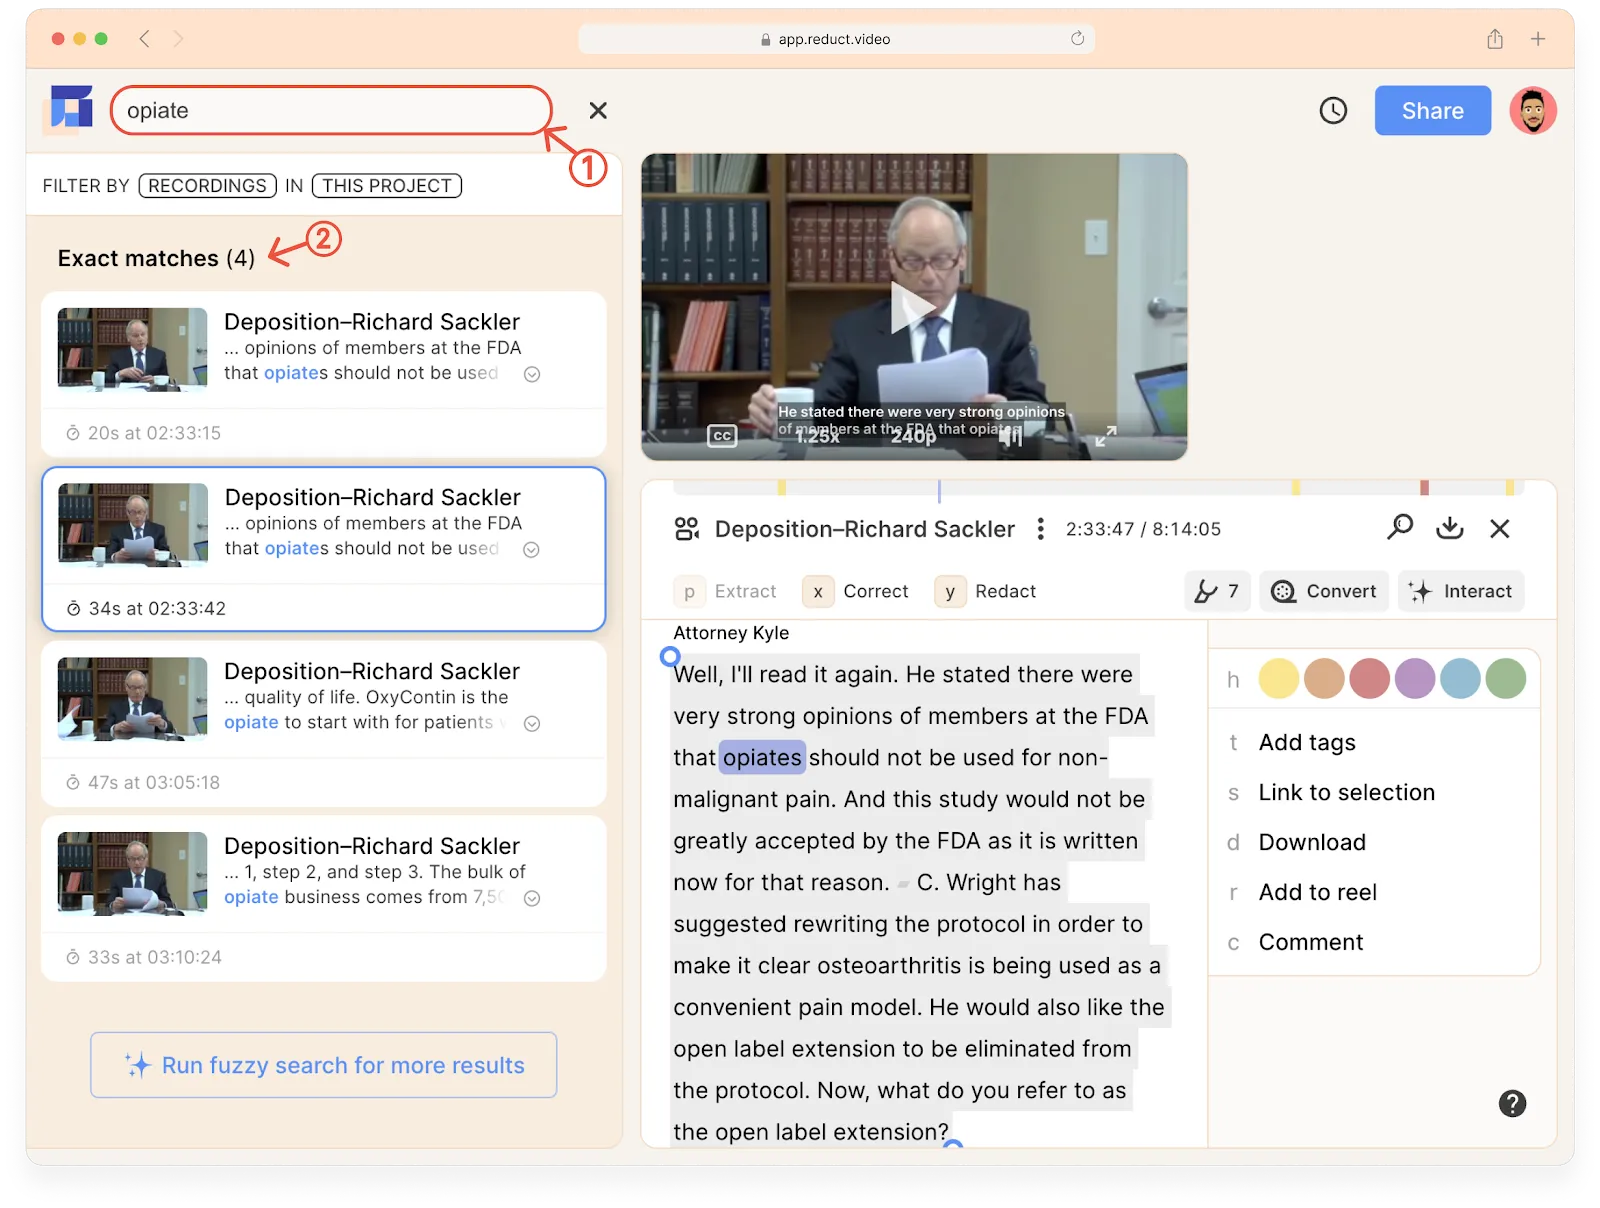Change the RECORDINGS filter

(207, 186)
